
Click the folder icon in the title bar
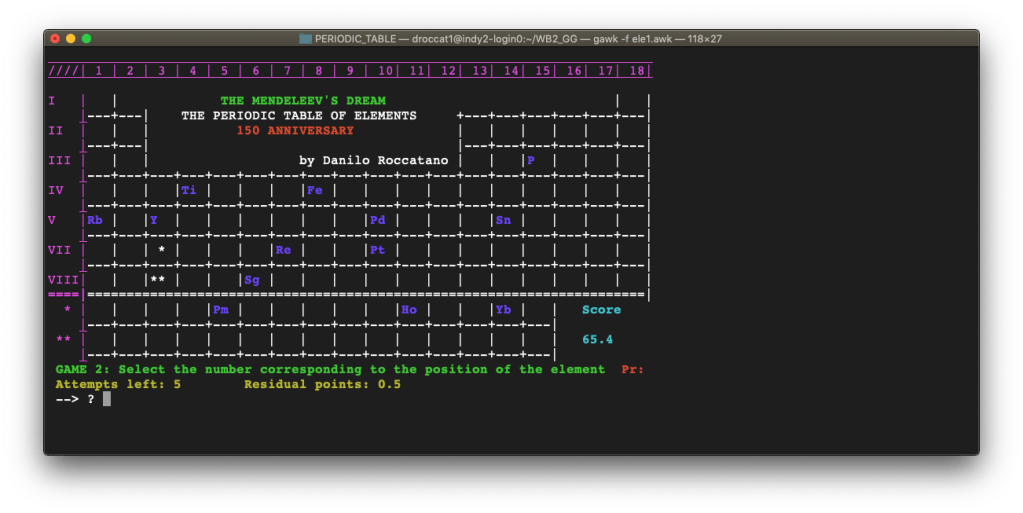click(306, 39)
